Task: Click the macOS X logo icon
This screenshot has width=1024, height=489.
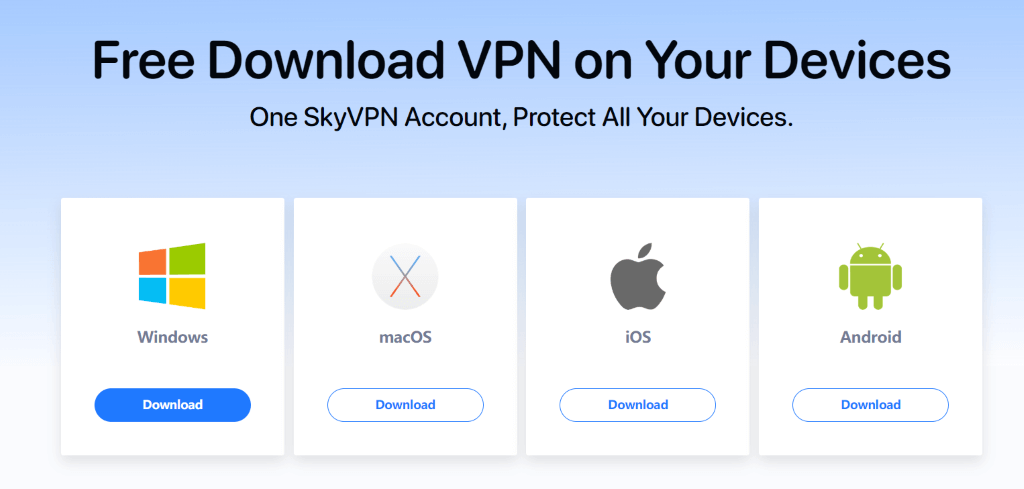Action: click(405, 277)
